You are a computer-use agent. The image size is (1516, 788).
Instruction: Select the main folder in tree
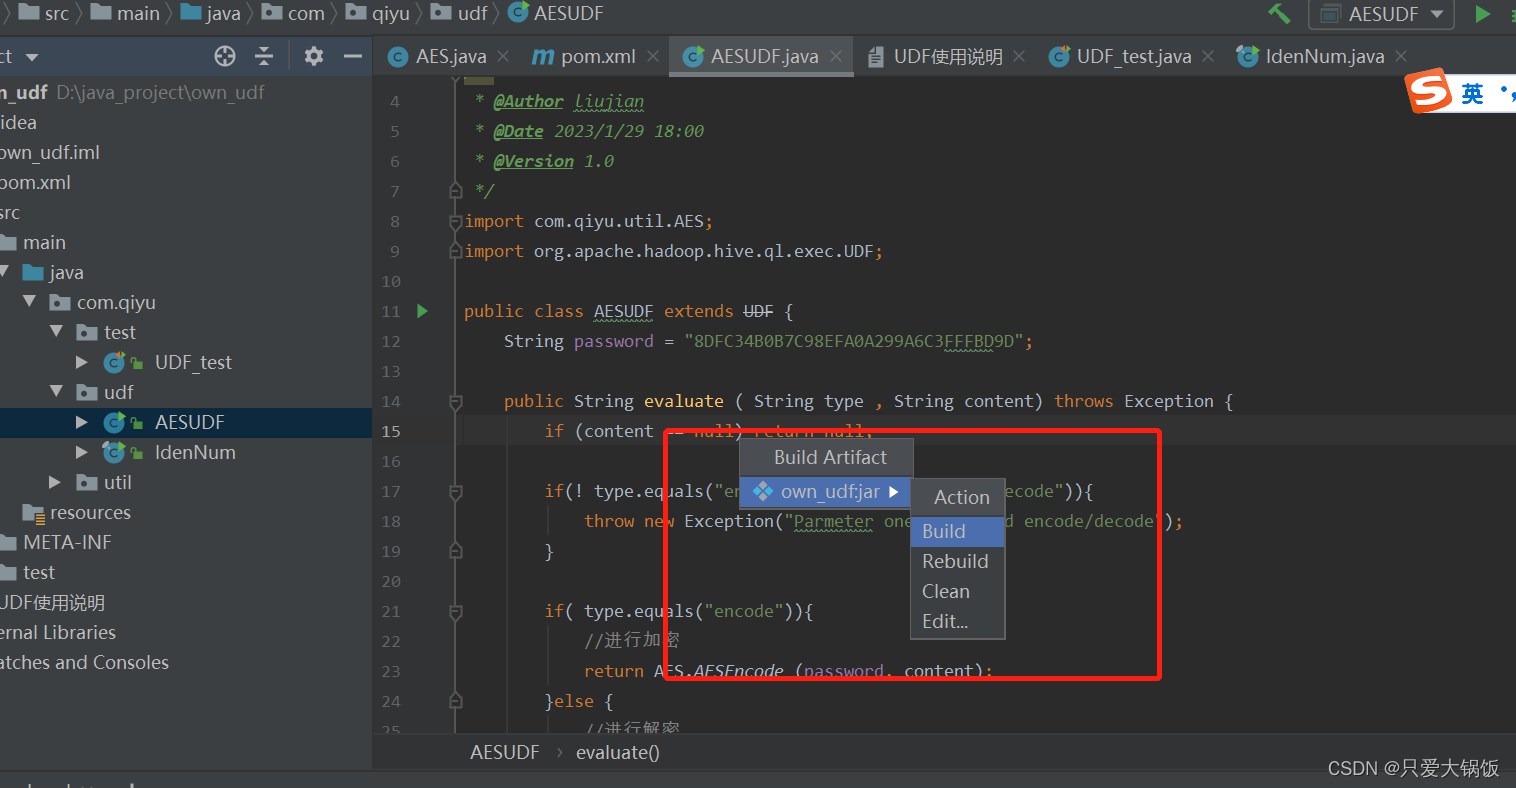[x=44, y=242]
